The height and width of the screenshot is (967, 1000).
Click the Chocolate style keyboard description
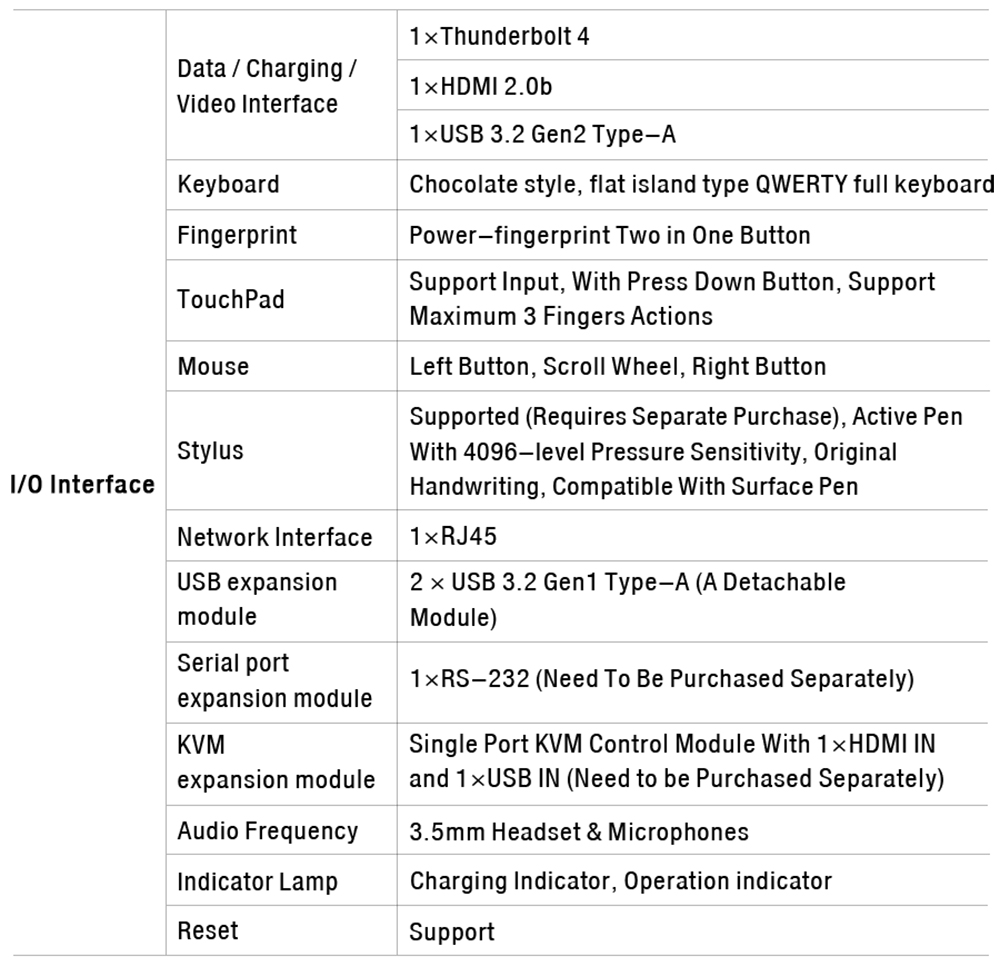click(x=700, y=185)
